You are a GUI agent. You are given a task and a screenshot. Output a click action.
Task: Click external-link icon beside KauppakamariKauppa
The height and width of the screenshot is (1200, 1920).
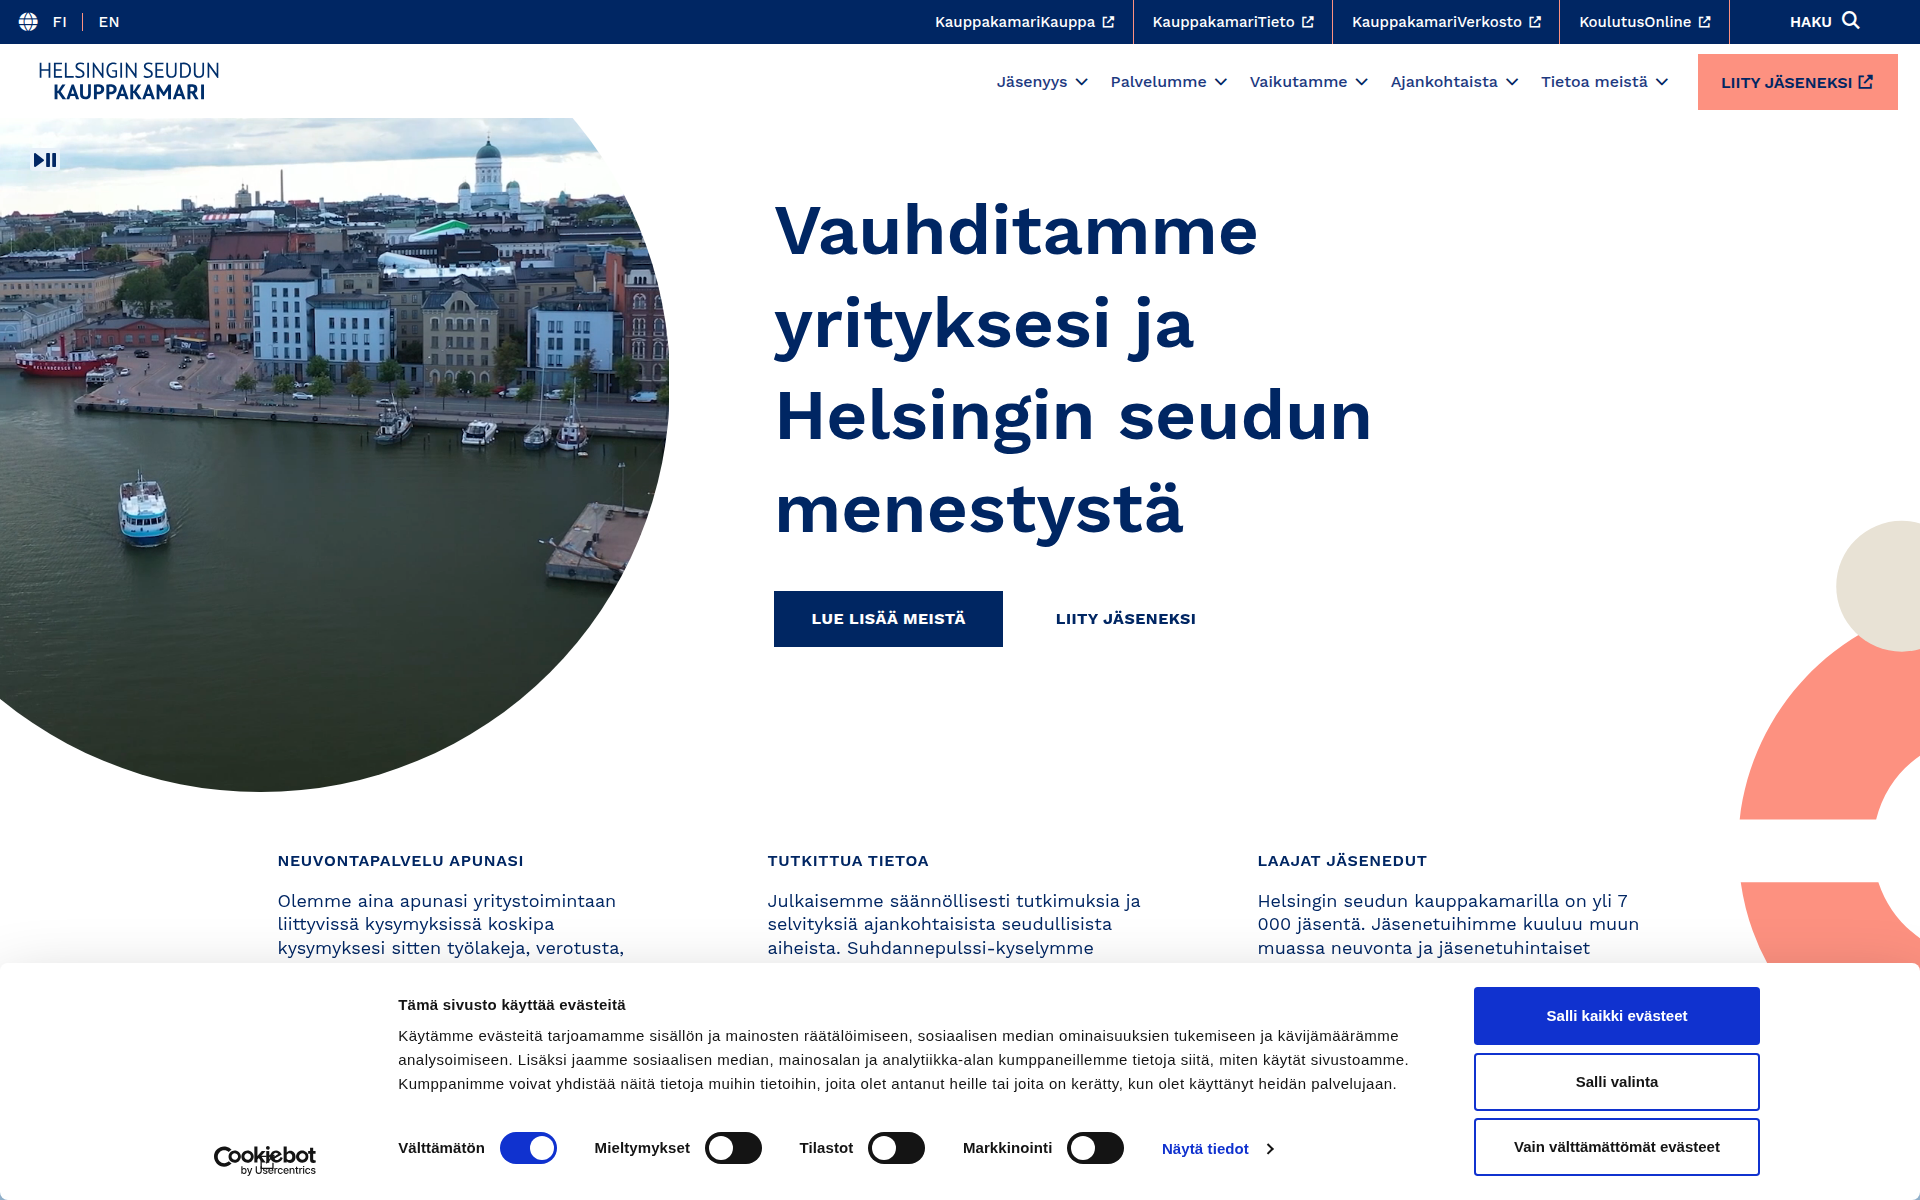tap(1108, 22)
